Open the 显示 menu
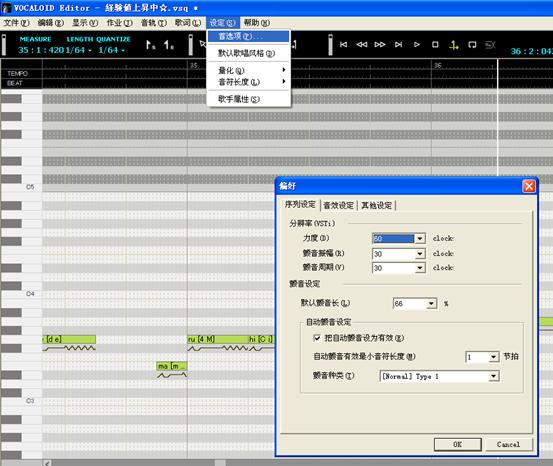Screen dimensions: 553x466 (85, 23)
